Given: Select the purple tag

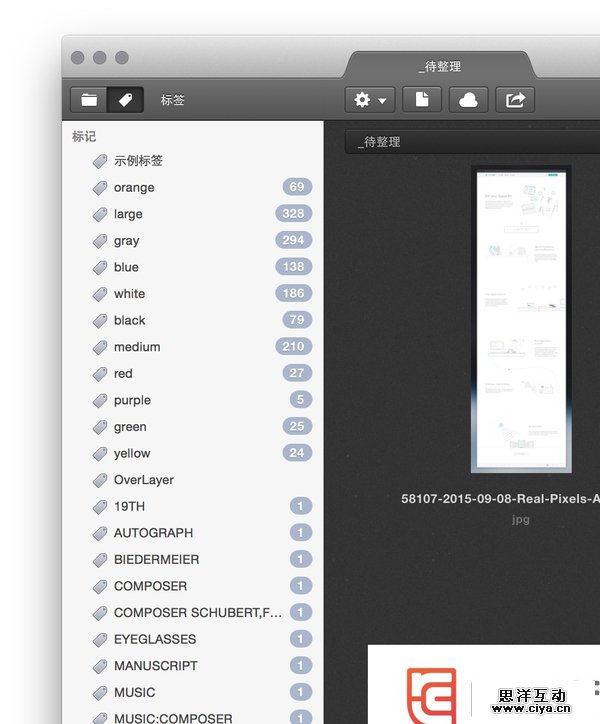Looking at the screenshot, I should click(193, 400).
